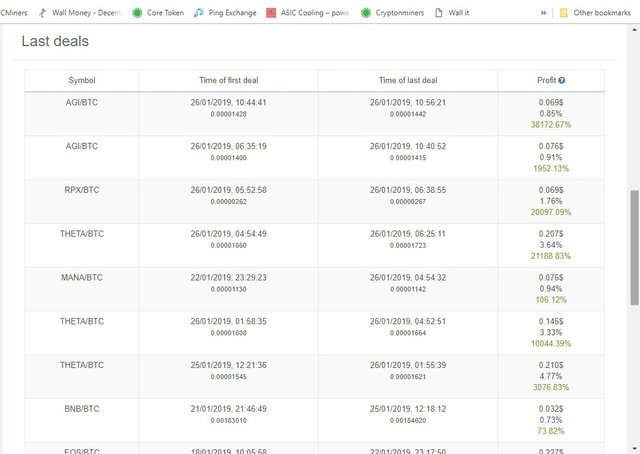640x454 pixels.
Task: Click the Other bookmarks folder icon
Action: tap(564, 13)
